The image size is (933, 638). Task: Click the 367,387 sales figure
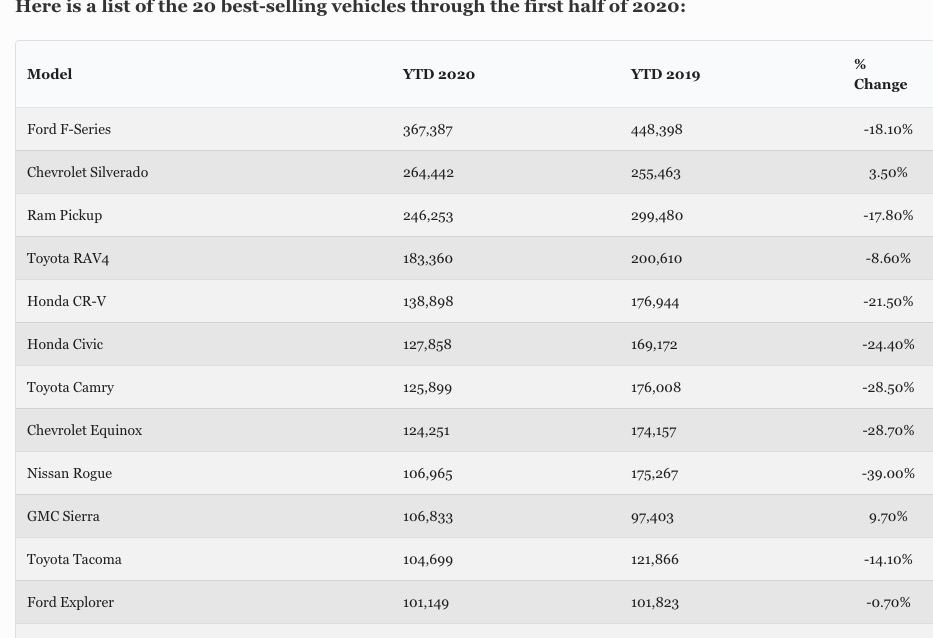coord(427,130)
